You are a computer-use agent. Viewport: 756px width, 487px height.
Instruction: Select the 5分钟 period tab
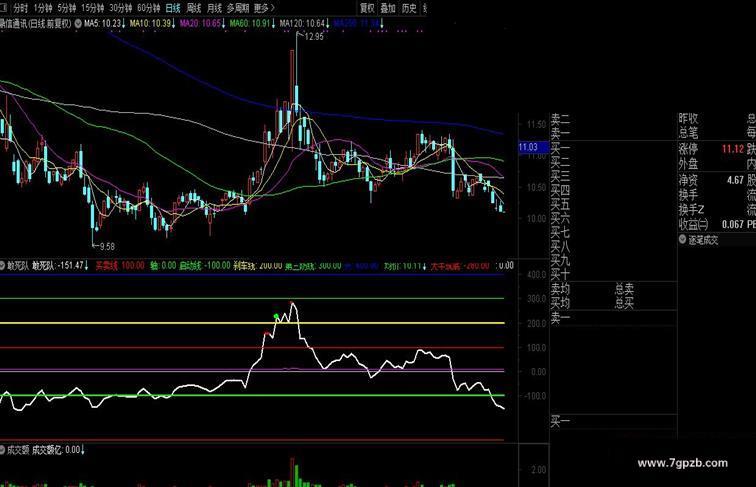[67, 8]
